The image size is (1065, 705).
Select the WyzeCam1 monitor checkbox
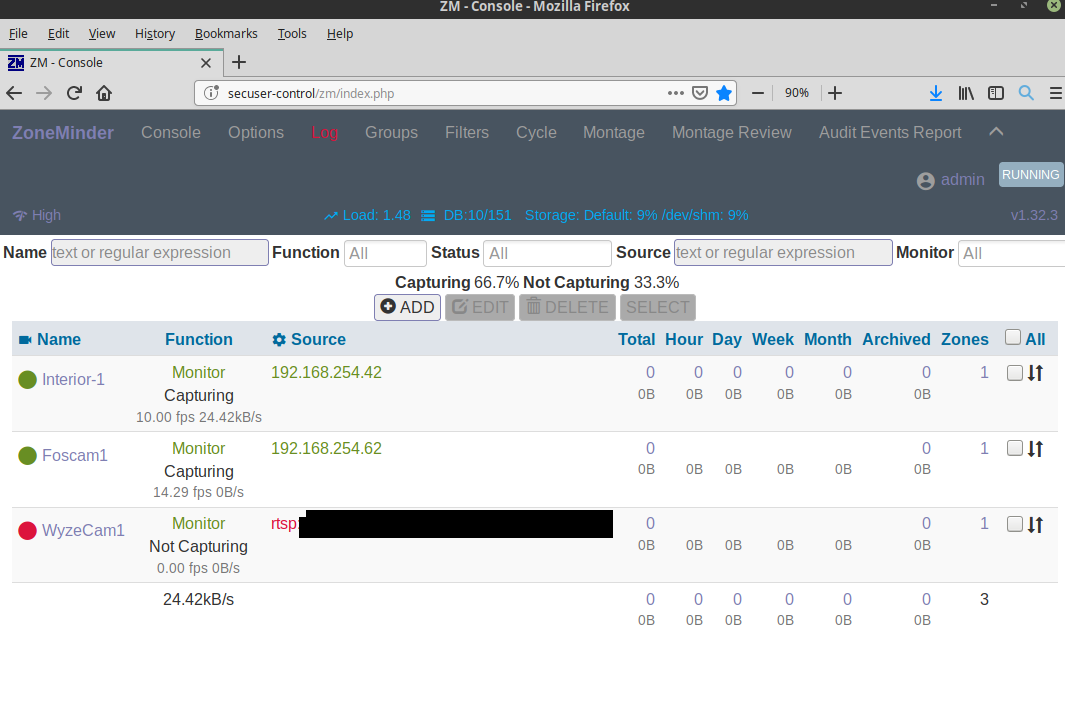[1015, 524]
